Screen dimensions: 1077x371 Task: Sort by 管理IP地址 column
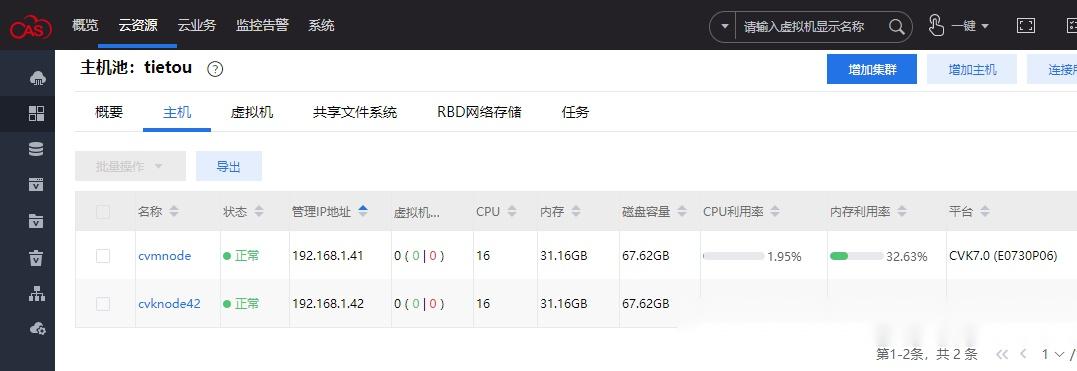click(363, 211)
